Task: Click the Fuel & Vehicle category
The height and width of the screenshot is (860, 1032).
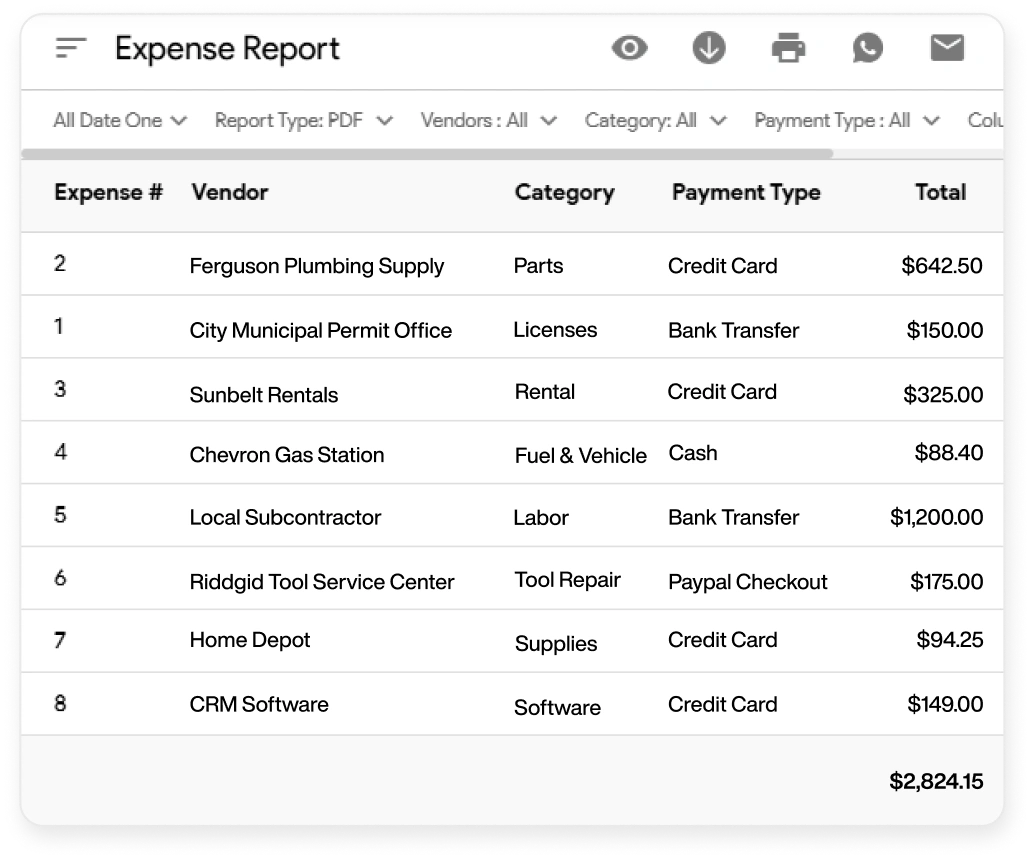Action: pos(580,455)
